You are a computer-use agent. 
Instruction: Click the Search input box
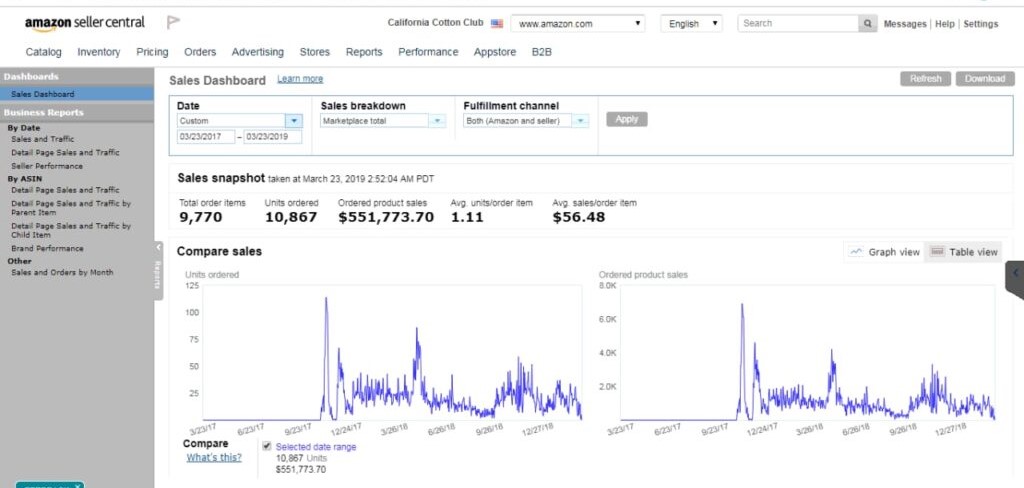coord(798,24)
